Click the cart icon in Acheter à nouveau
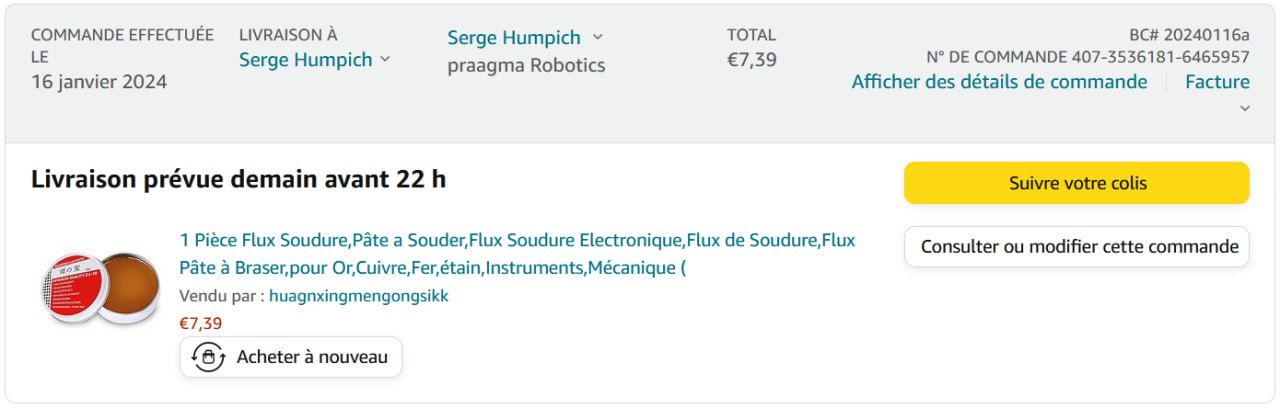Viewport: 1280px width, 408px height. click(208, 357)
